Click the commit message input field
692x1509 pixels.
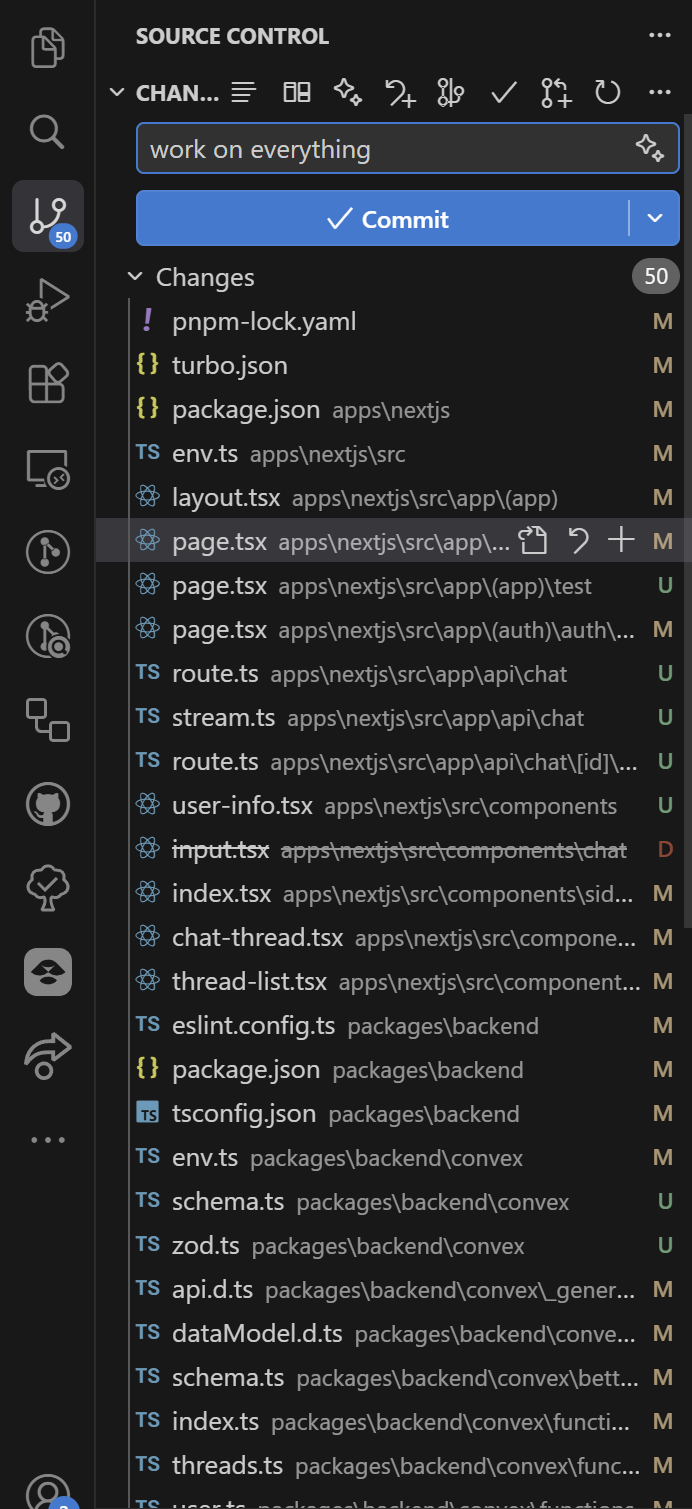tap(385, 150)
